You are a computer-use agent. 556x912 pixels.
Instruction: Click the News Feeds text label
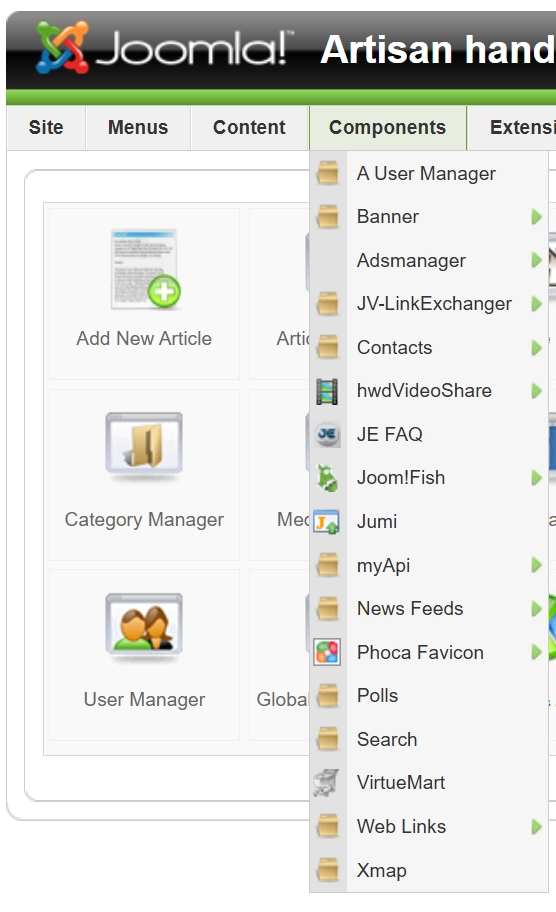pyautogui.click(x=410, y=608)
